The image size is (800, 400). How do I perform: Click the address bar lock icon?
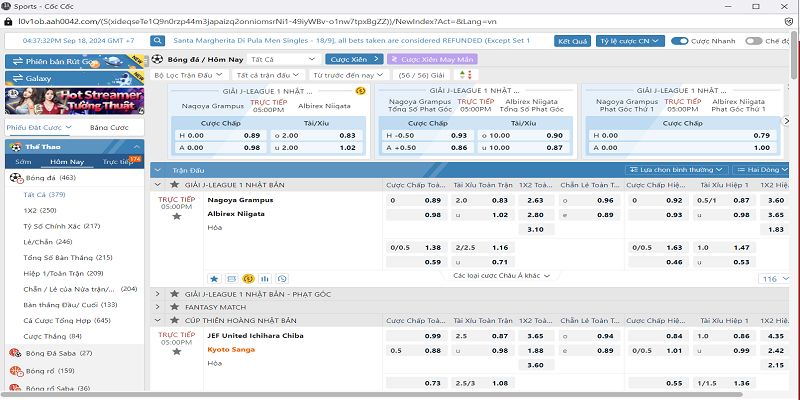8,21
